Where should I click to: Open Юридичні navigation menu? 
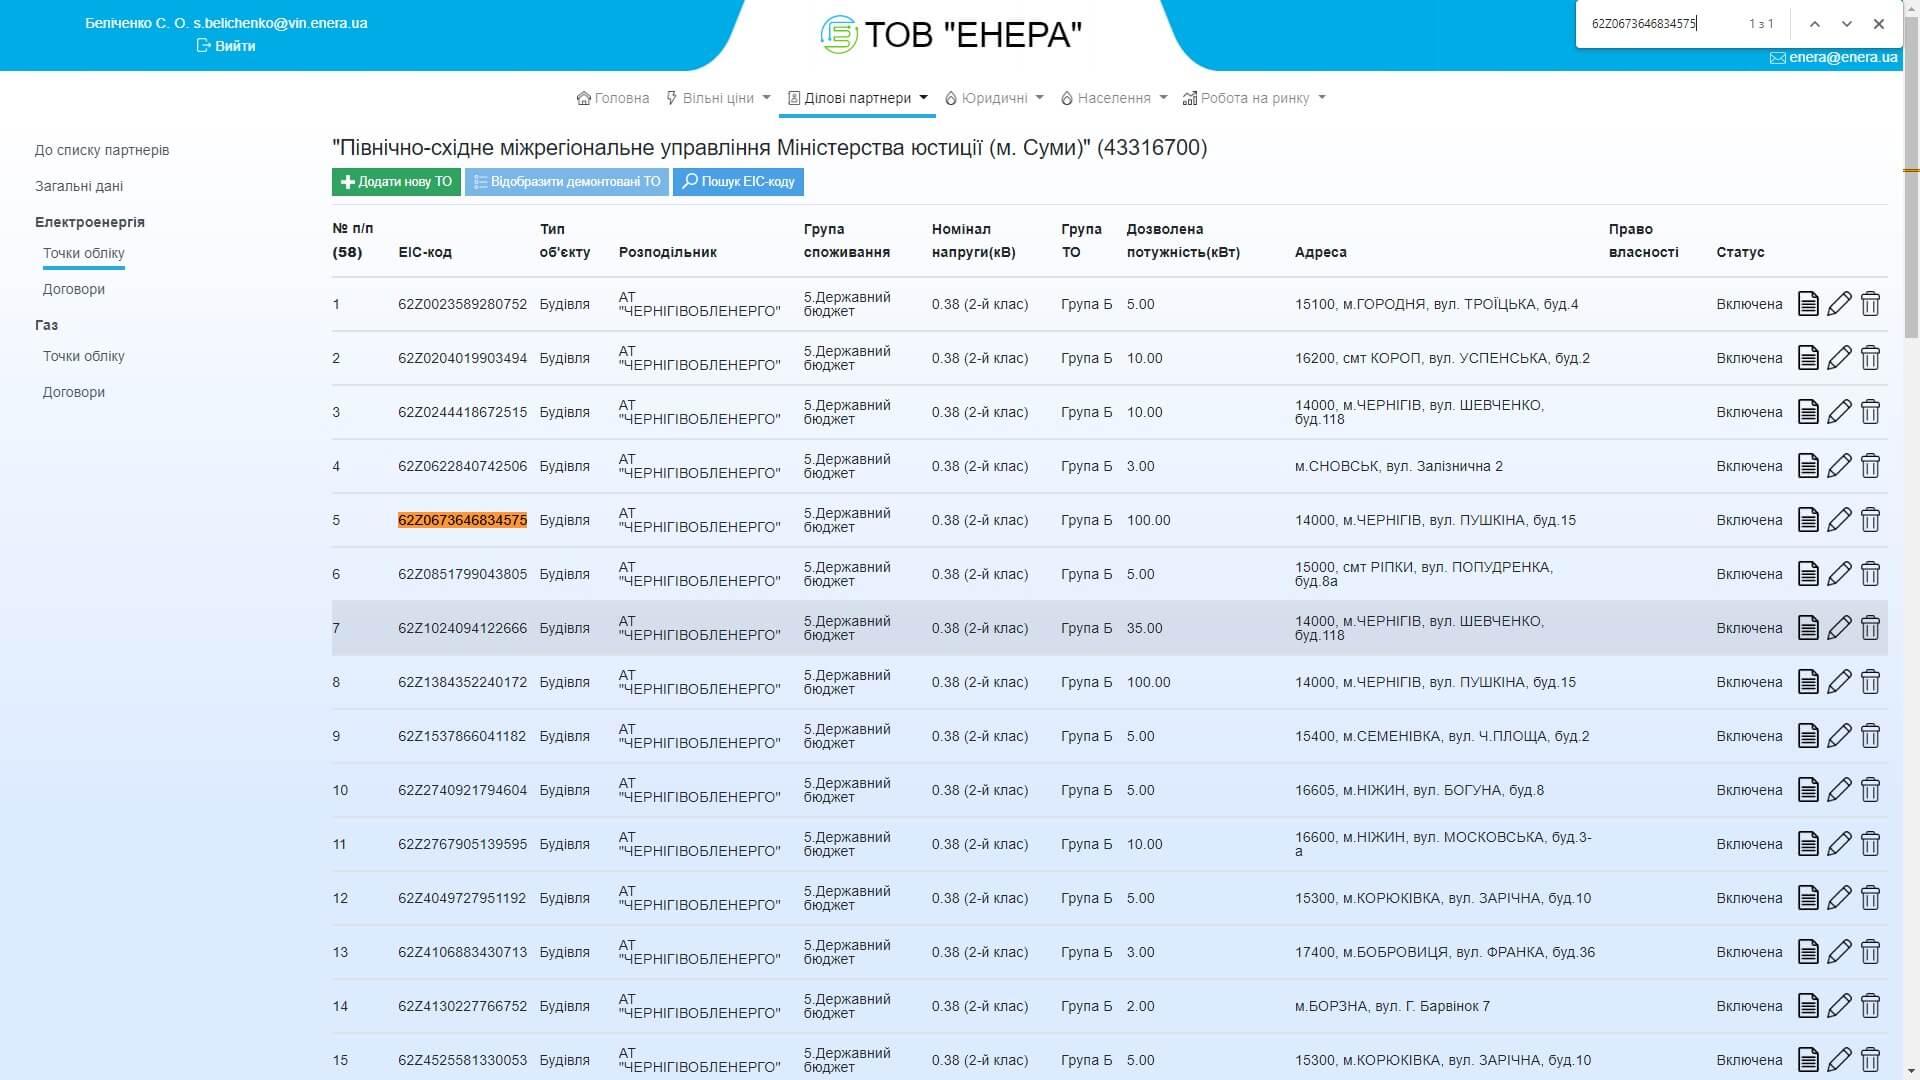[x=994, y=98]
